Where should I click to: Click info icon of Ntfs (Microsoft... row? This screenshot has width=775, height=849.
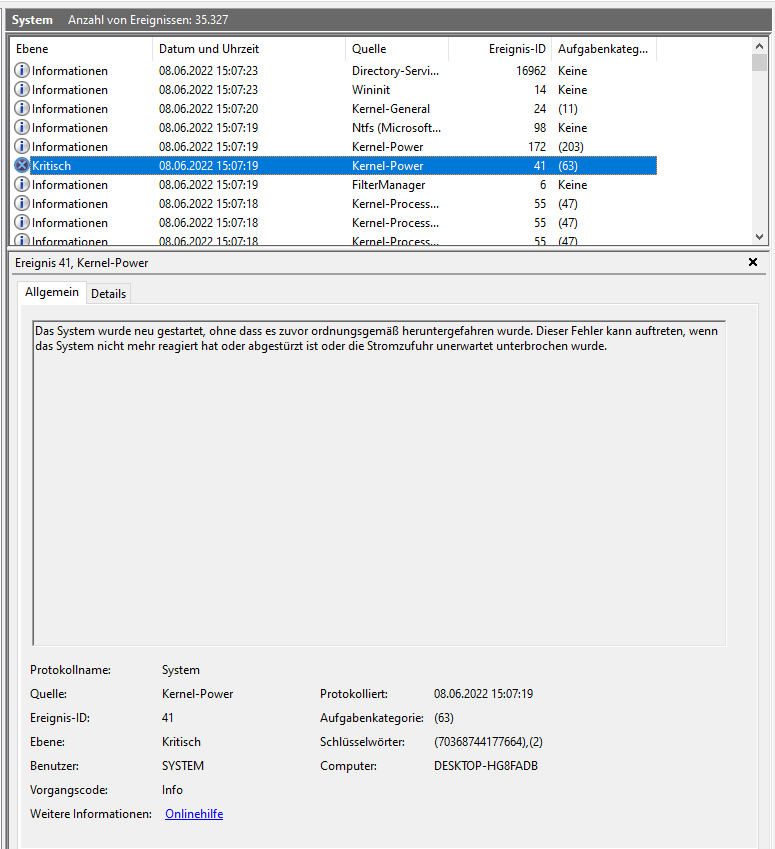pyautogui.click(x=22, y=127)
